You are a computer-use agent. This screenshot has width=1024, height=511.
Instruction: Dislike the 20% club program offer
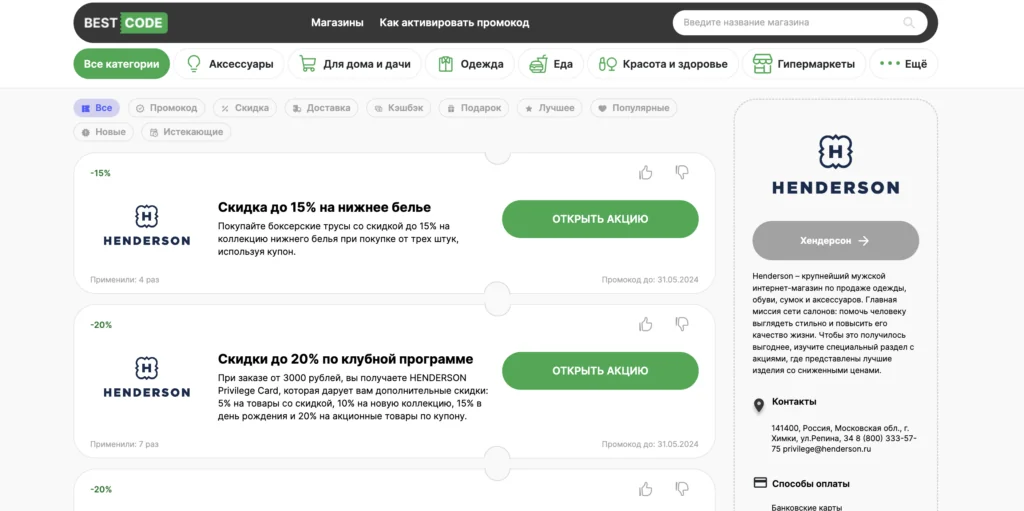point(682,324)
